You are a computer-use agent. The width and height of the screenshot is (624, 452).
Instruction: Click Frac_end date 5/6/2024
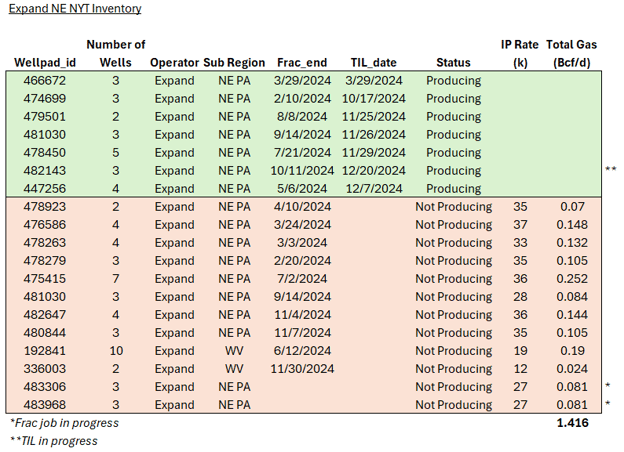(x=302, y=189)
